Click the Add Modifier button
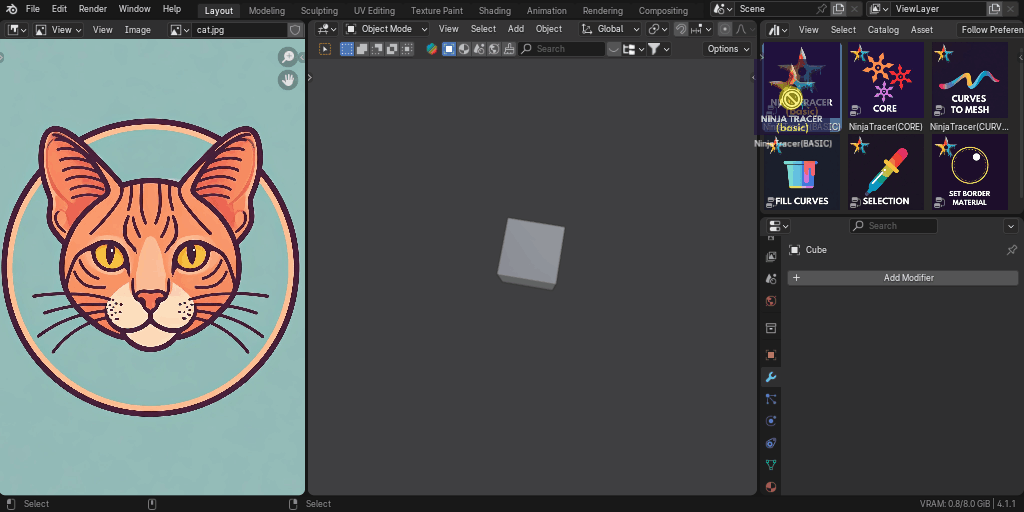The image size is (1024, 512). (903, 278)
